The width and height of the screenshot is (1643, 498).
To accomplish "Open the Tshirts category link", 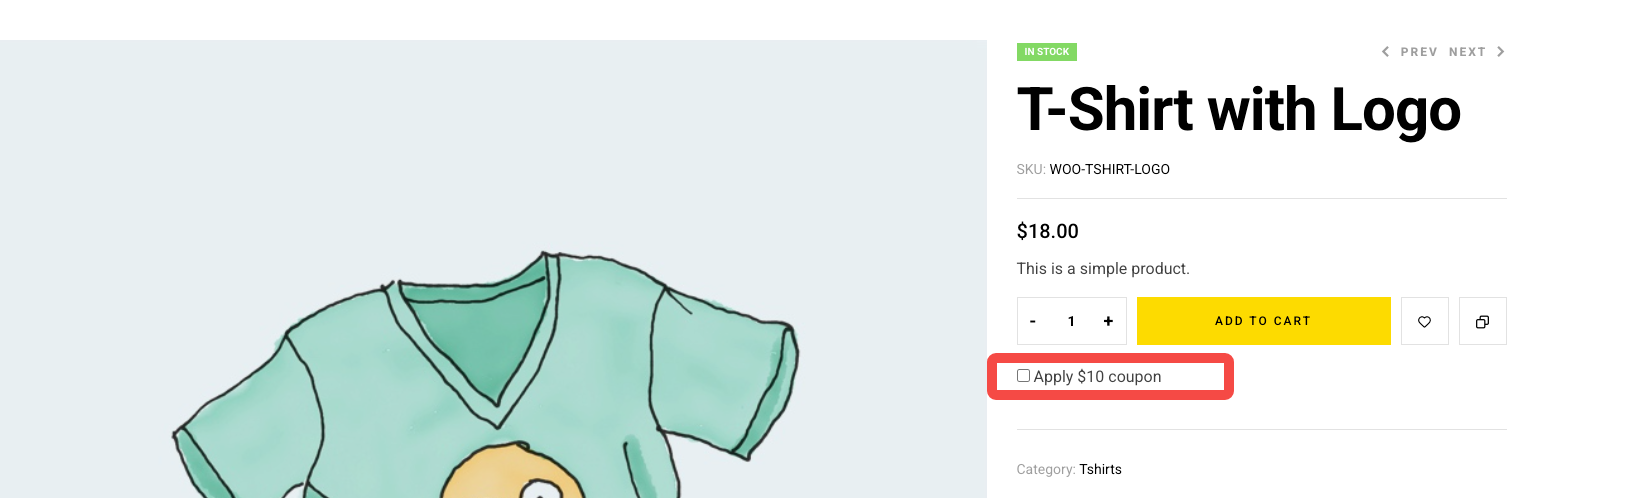I will click(x=1100, y=469).
